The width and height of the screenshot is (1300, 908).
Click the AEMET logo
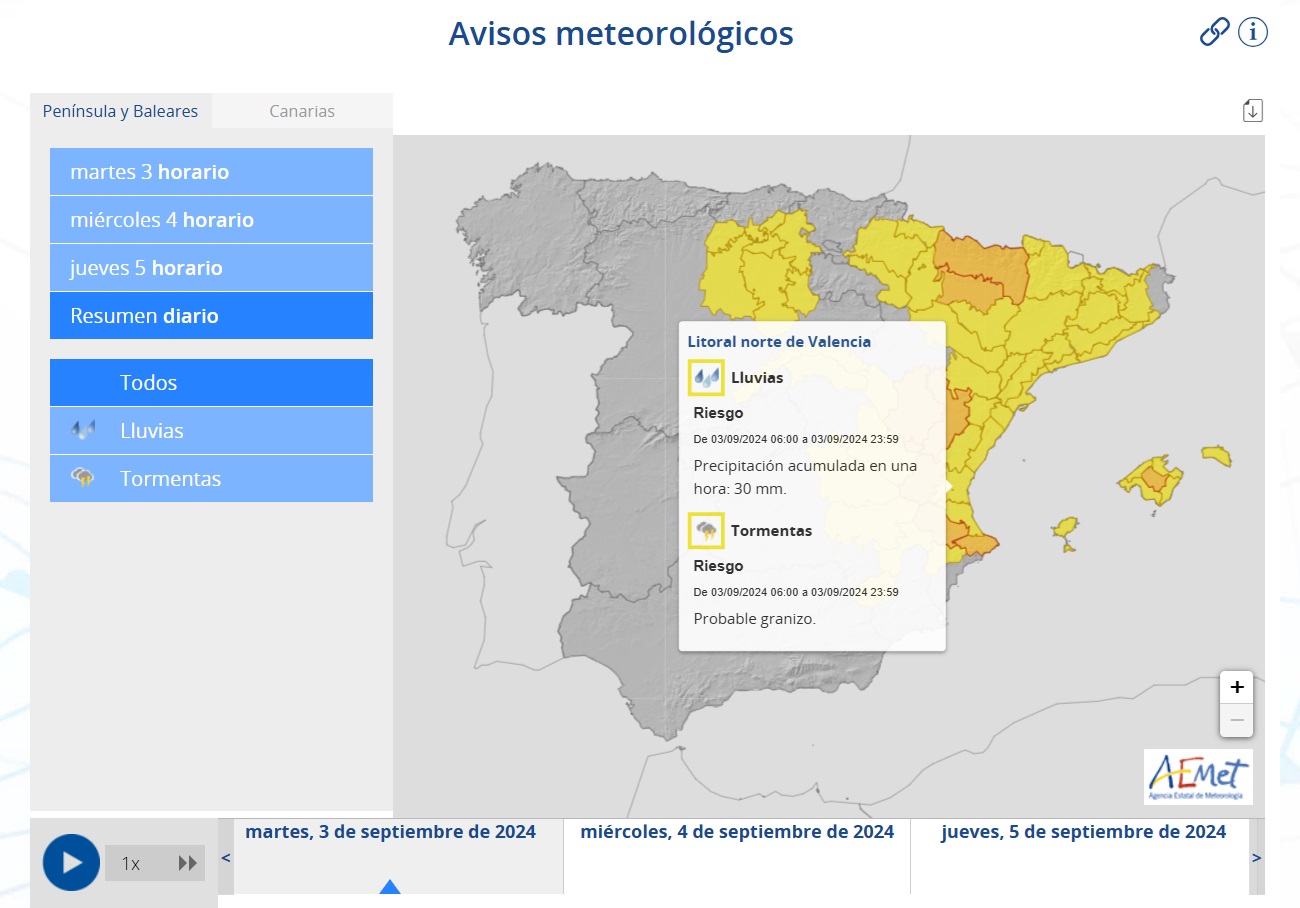1198,777
